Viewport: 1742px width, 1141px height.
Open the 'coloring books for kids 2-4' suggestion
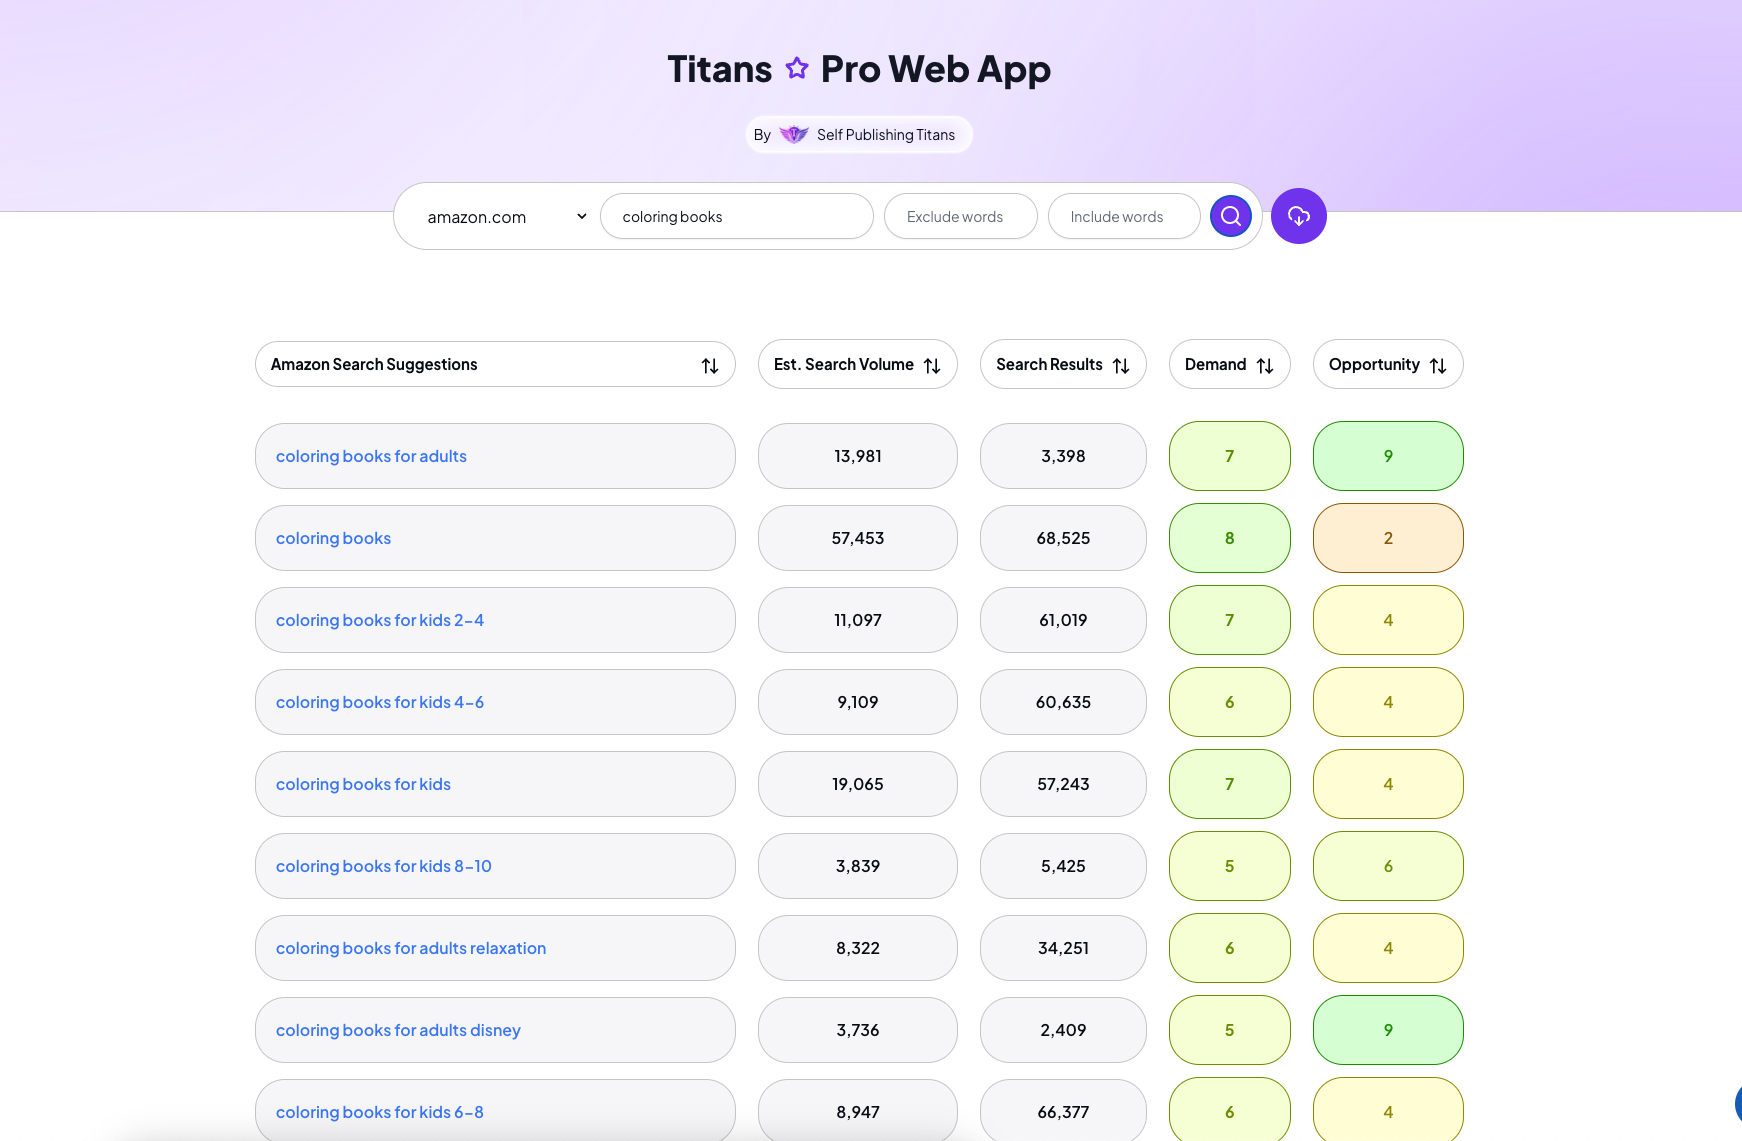click(379, 620)
